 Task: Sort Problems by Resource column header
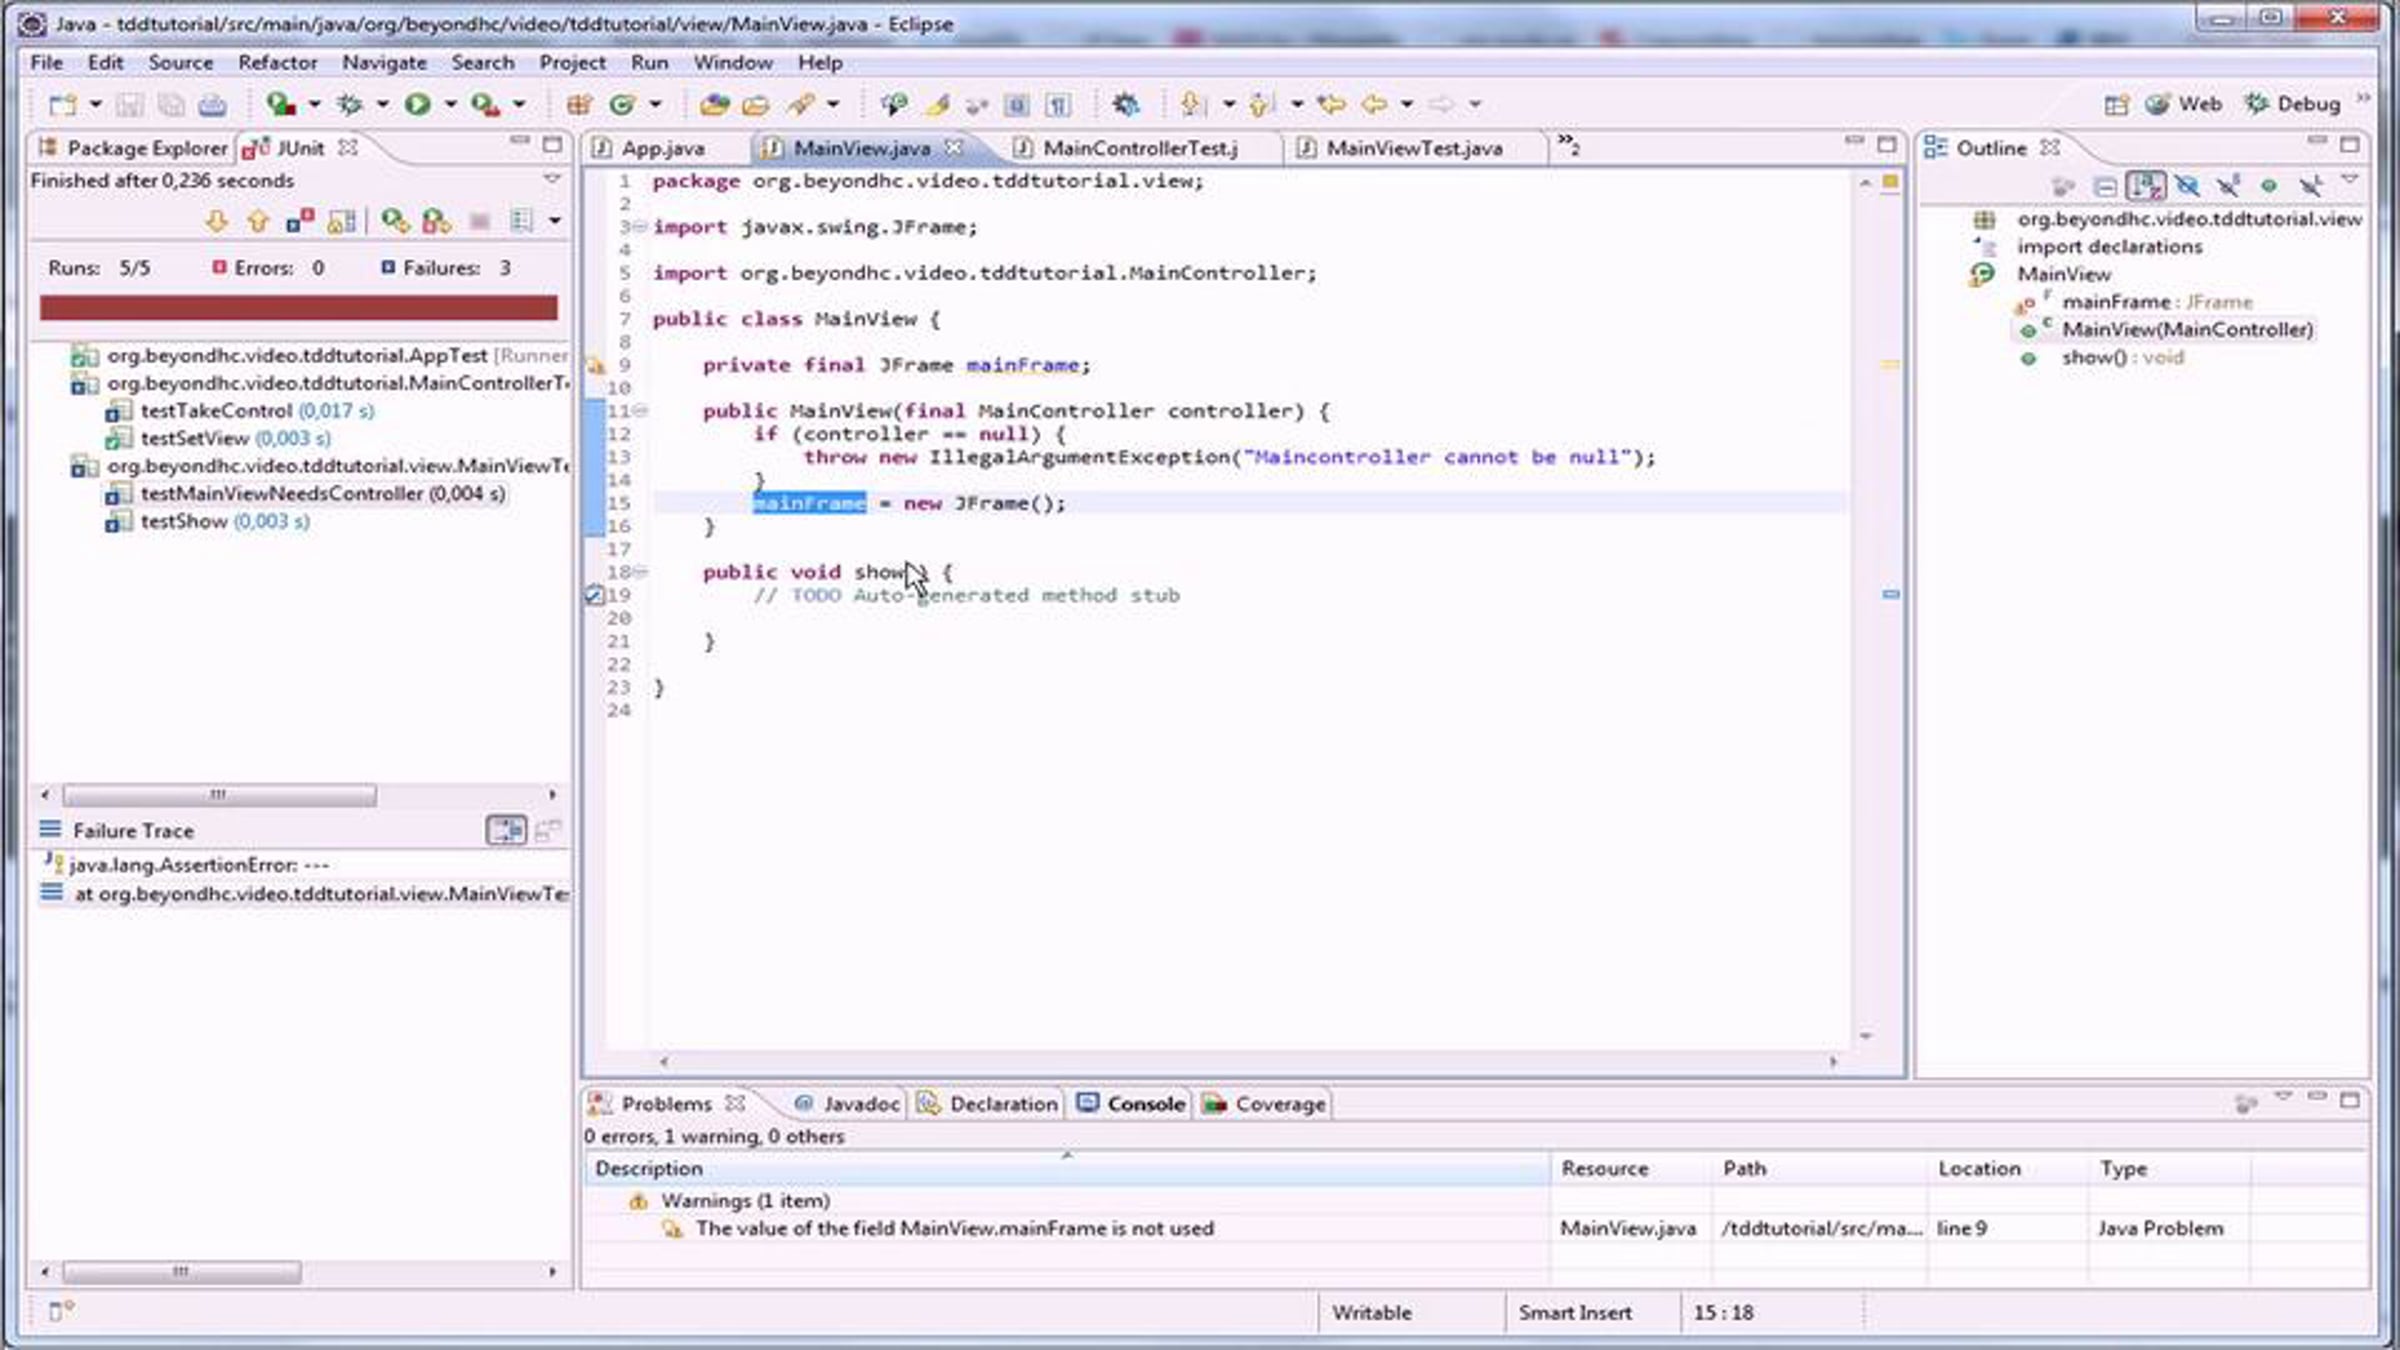point(1632,1168)
